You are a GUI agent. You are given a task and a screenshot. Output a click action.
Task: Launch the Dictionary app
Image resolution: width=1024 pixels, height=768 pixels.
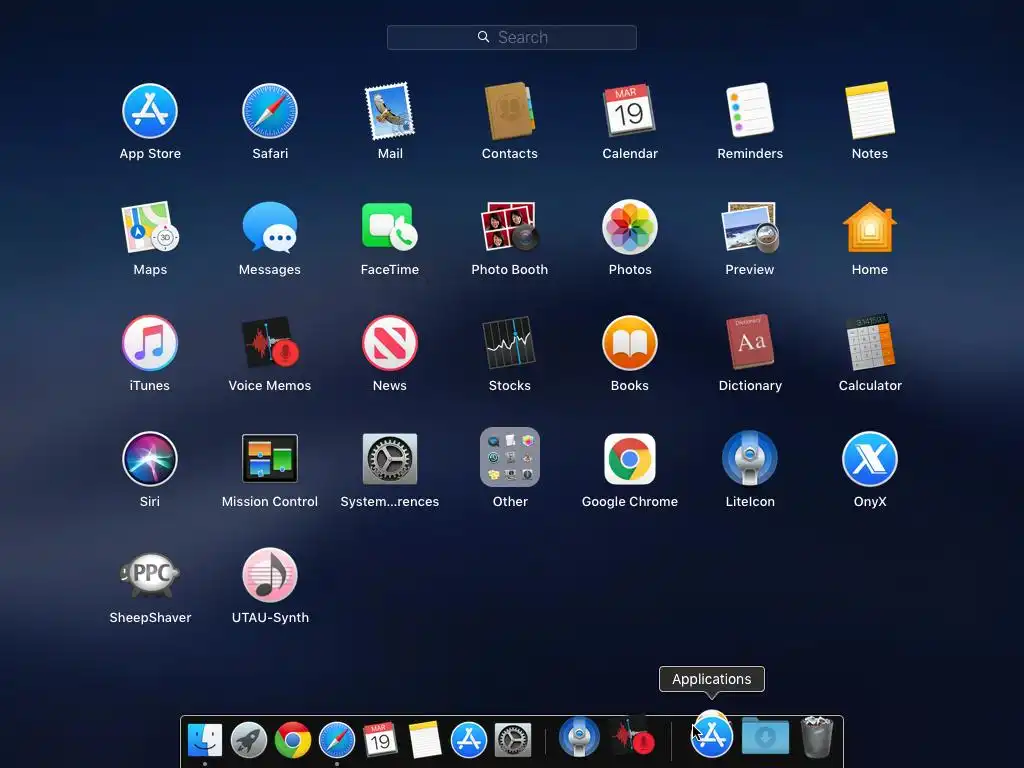click(750, 342)
